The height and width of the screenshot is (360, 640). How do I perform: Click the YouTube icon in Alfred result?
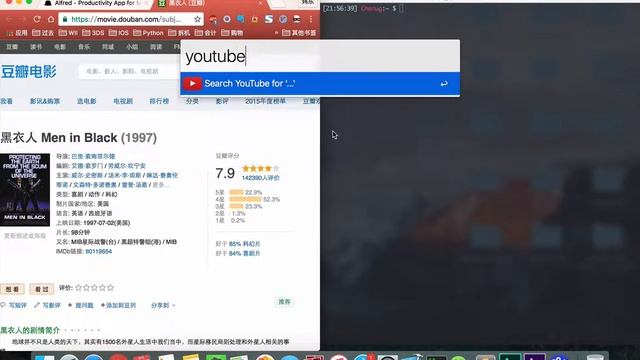pos(192,84)
